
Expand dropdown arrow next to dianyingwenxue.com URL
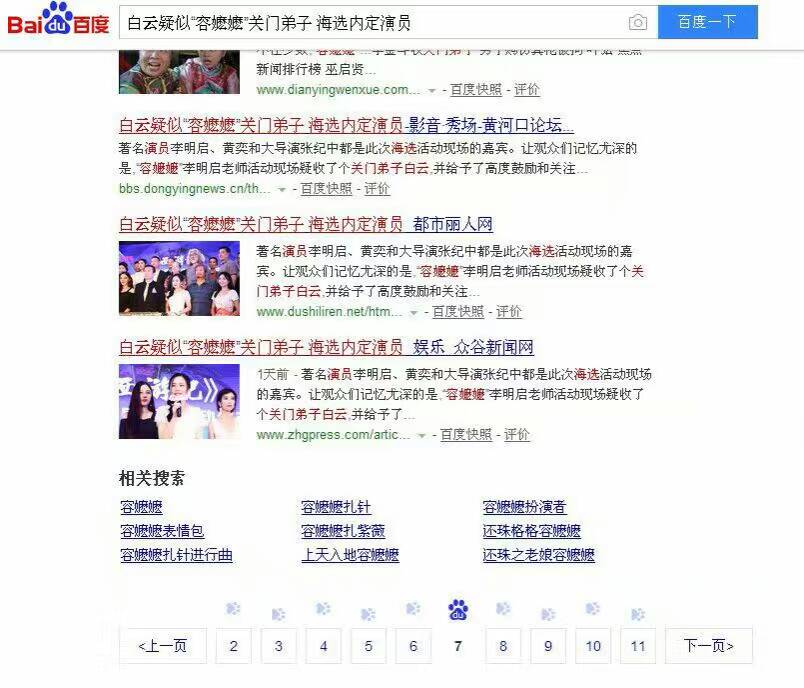click(x=432, y=91)
